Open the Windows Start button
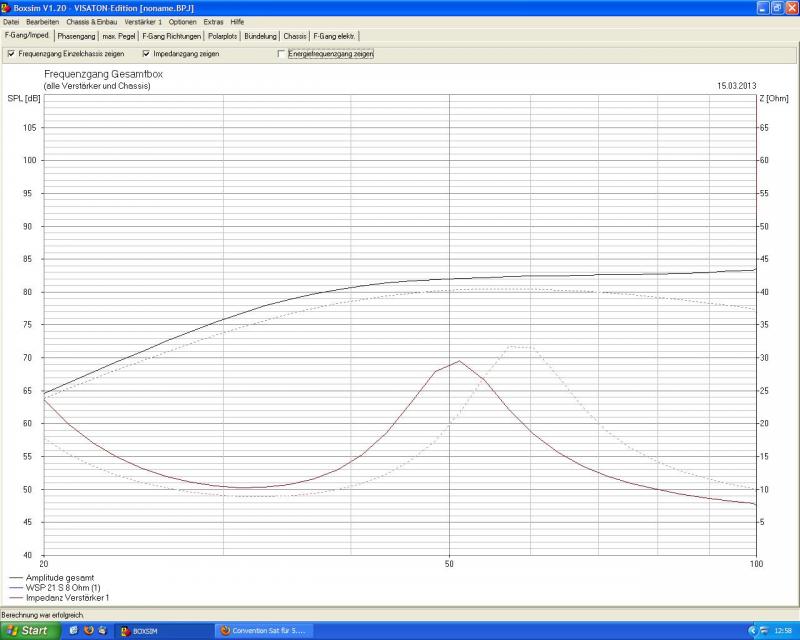800x640 pixels. pos(28,630)
